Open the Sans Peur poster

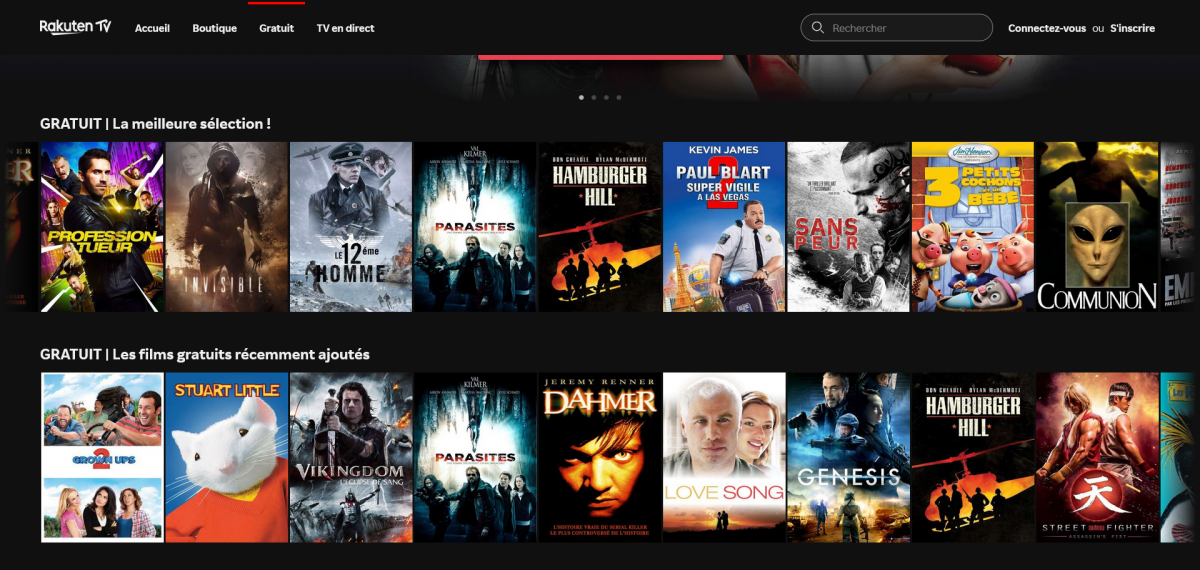(x=848, y=227)
